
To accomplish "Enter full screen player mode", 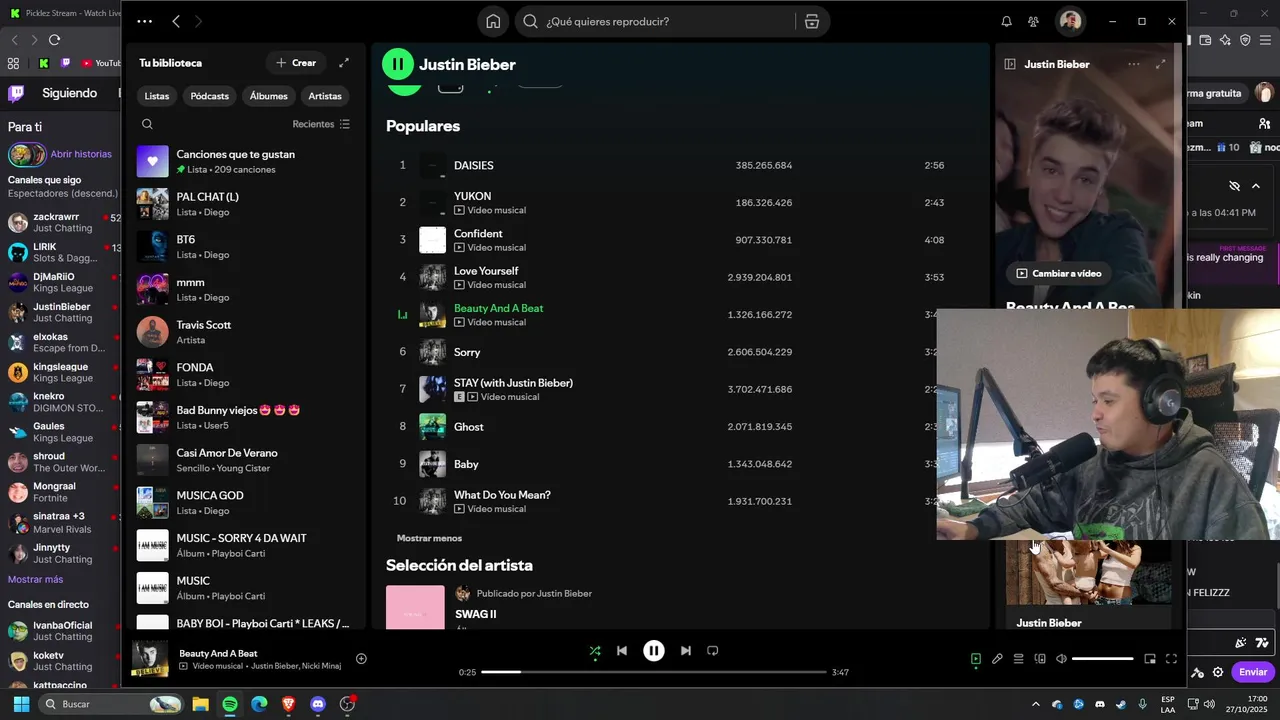I will pos(1171,659).
